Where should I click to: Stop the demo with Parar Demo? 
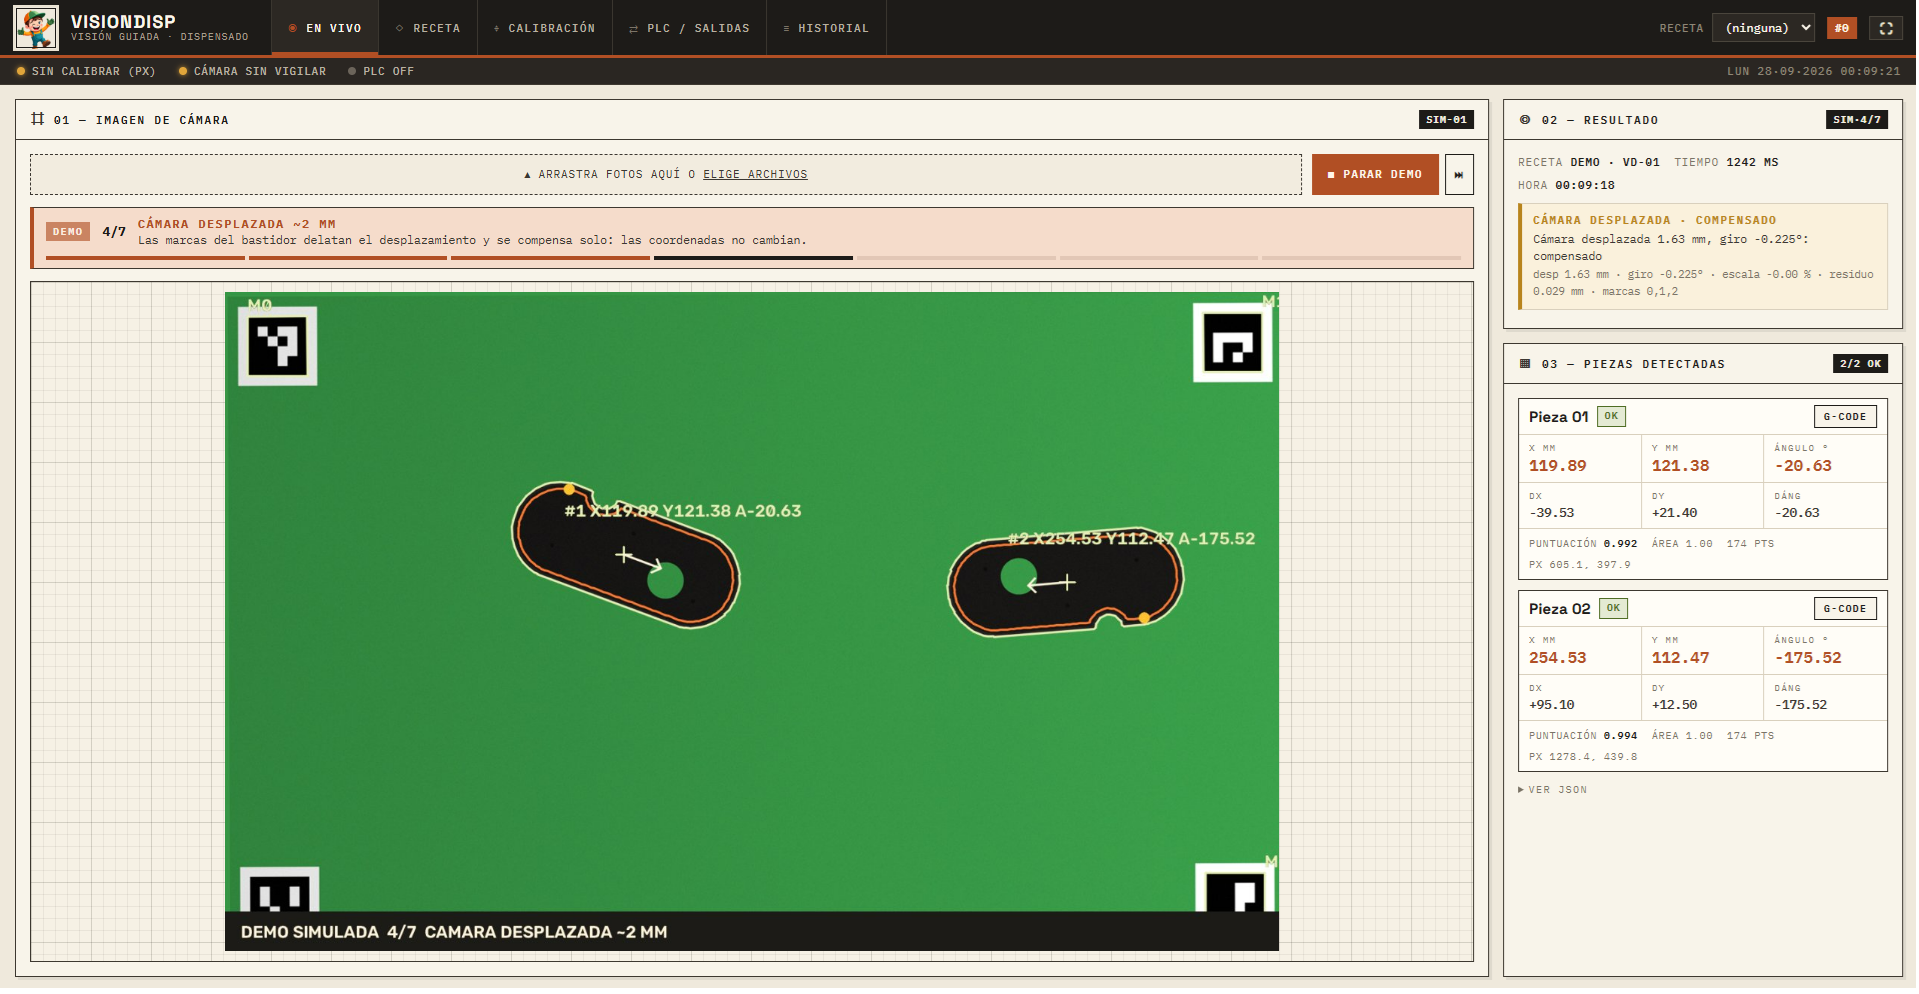click(1375, 175)
